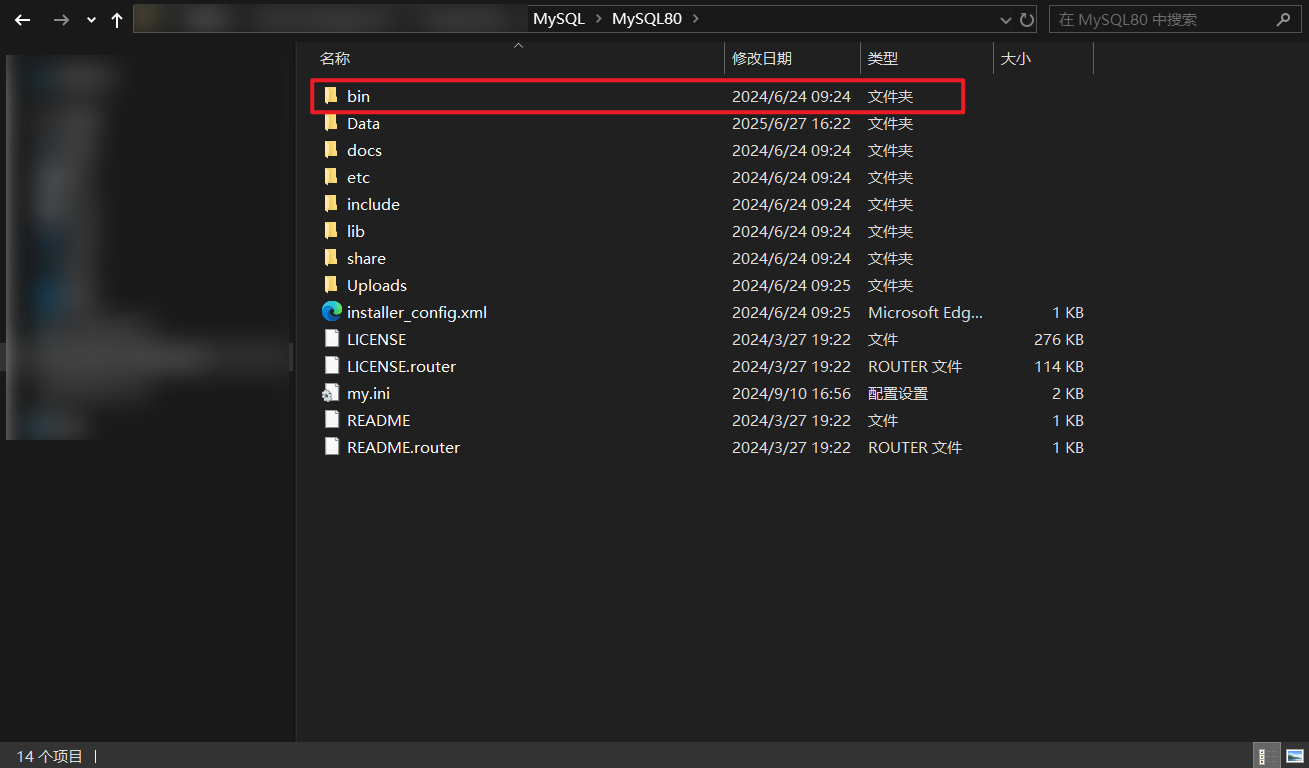Go back with the left arrow button

[x=23, y=20]
